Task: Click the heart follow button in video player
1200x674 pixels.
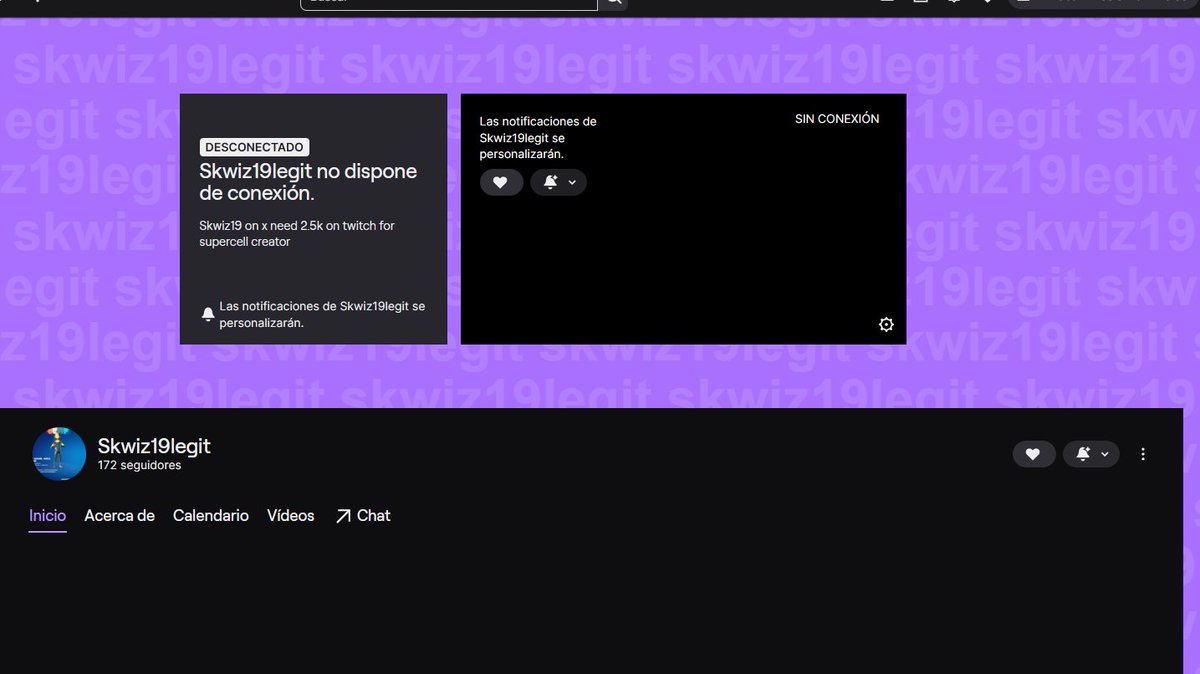Action: 501,182
